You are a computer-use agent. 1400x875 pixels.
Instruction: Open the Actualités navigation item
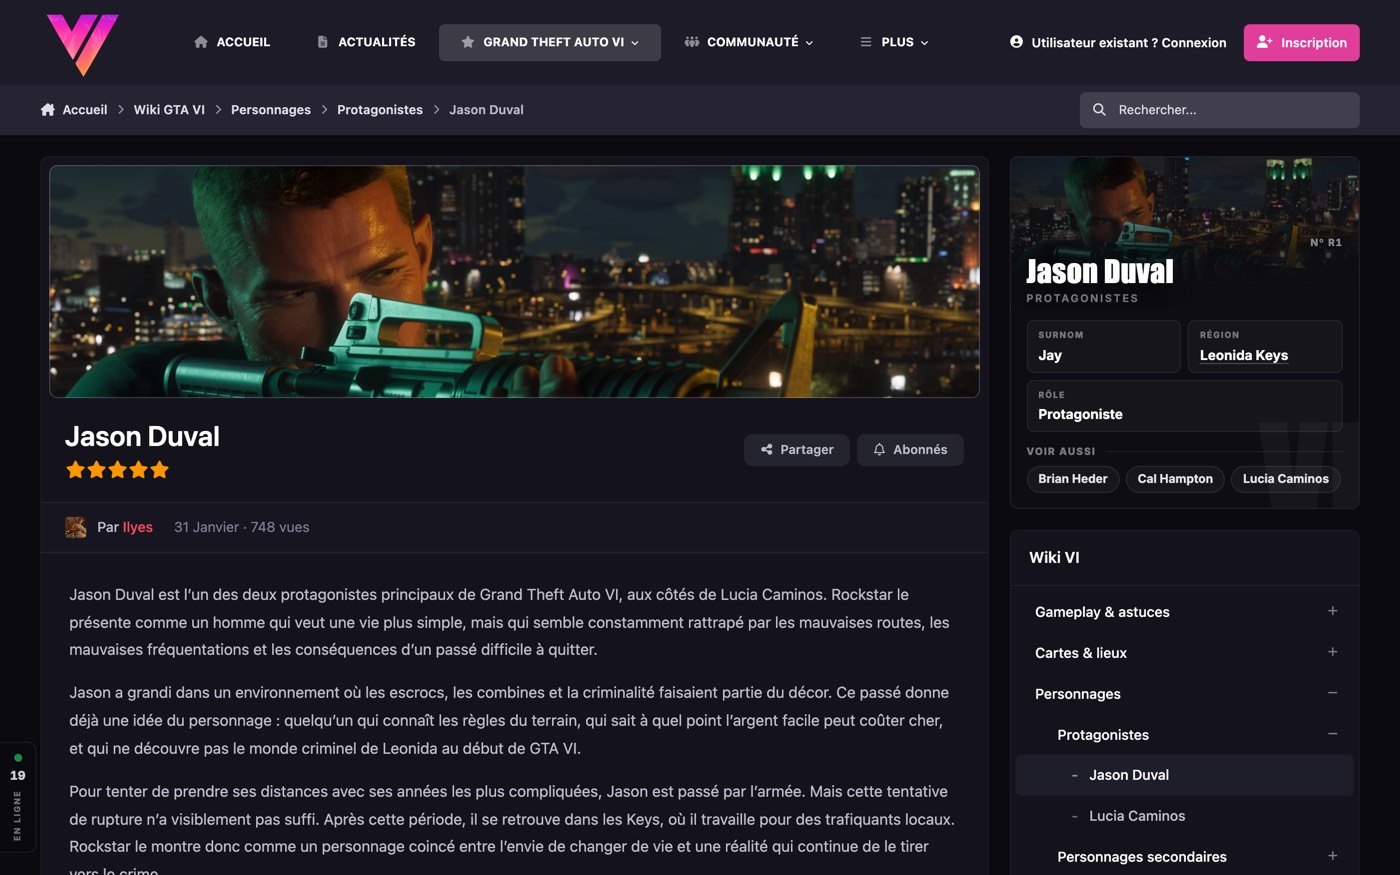pos(366,42)
